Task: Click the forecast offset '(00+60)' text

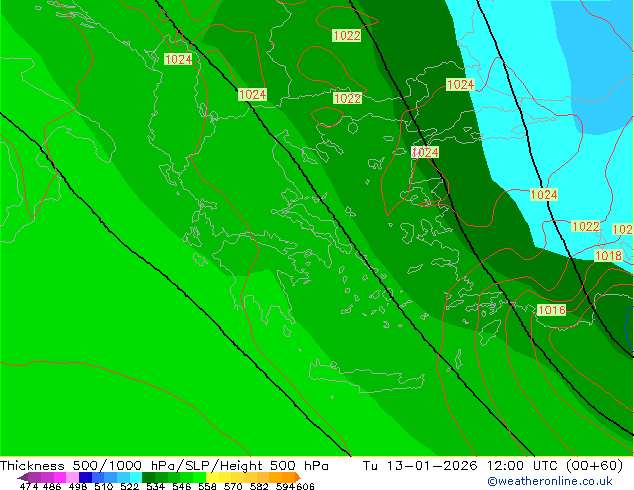Action: [594, 466]
